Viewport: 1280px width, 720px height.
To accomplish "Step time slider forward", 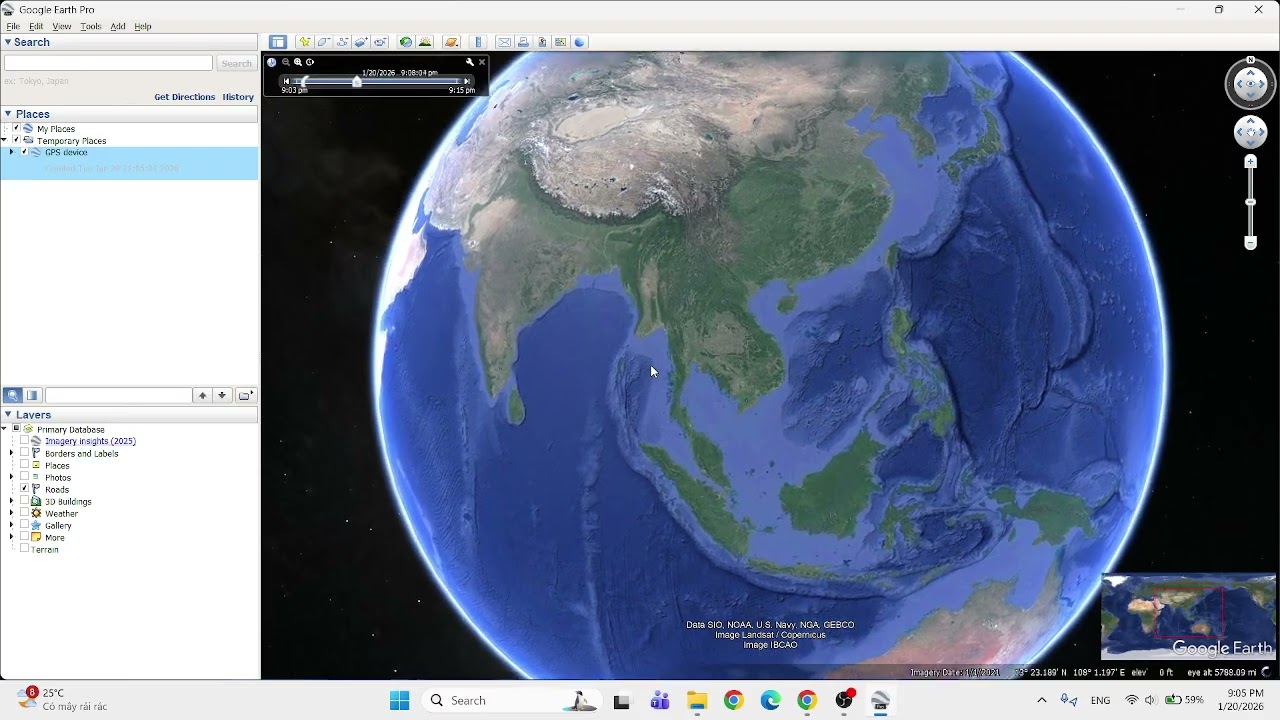I will [x=467, y=81].
